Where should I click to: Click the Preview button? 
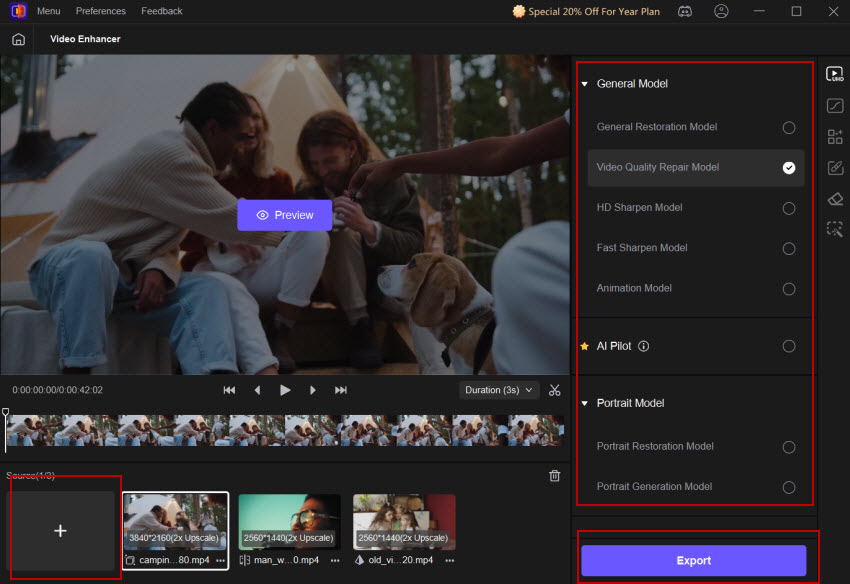click(x=285, y=215)
